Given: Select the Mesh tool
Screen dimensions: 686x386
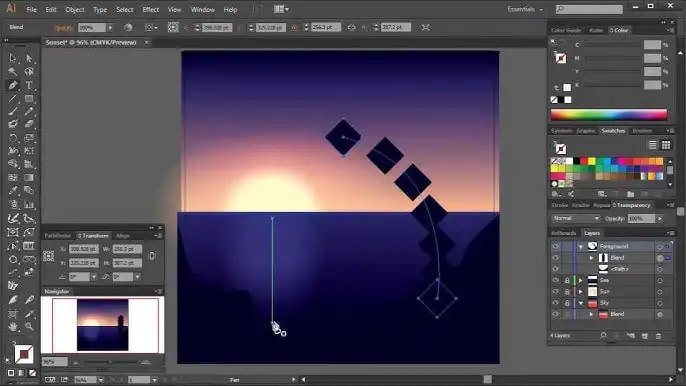Looking at the screenshot, I should (x=13, y=178).
